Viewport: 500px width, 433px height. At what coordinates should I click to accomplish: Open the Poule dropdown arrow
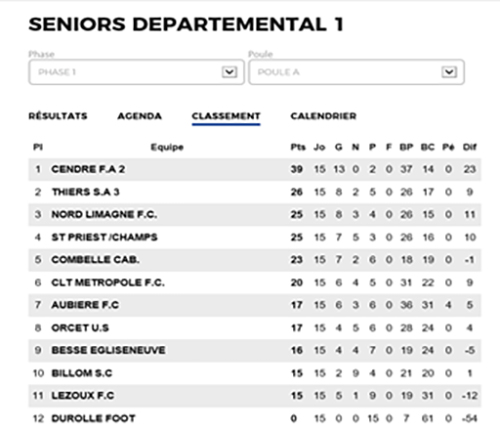[449, 72]
